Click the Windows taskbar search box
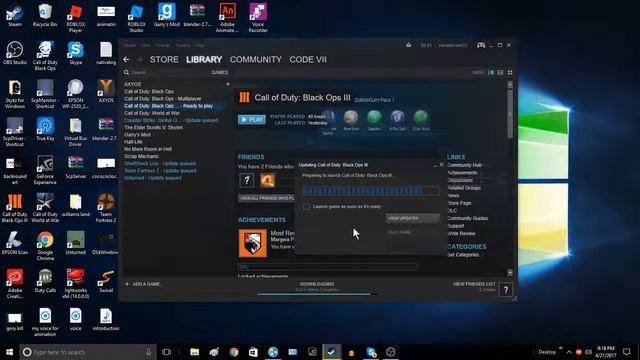The width and height of the screenshot is (640, 360). point(88,352)
